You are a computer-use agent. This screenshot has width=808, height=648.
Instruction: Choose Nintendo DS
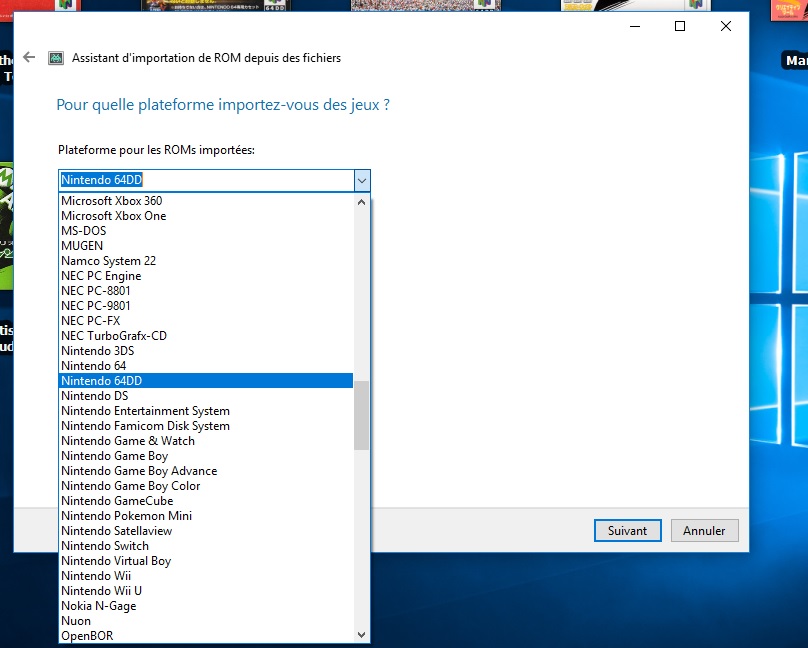(x=206, y=396)
